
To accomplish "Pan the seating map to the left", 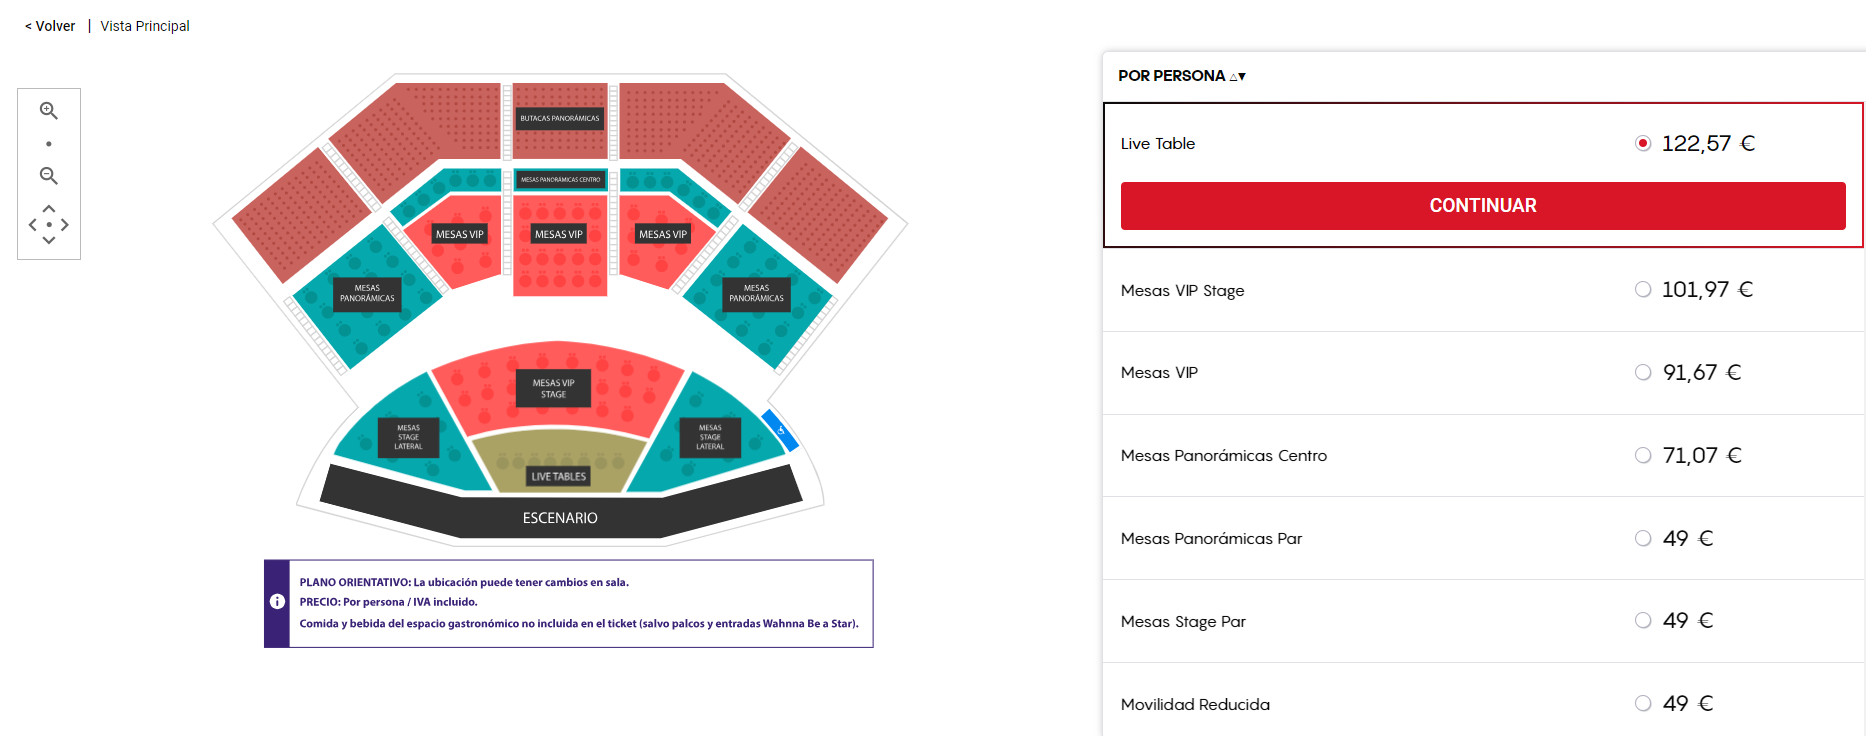I will coord(32,225).
